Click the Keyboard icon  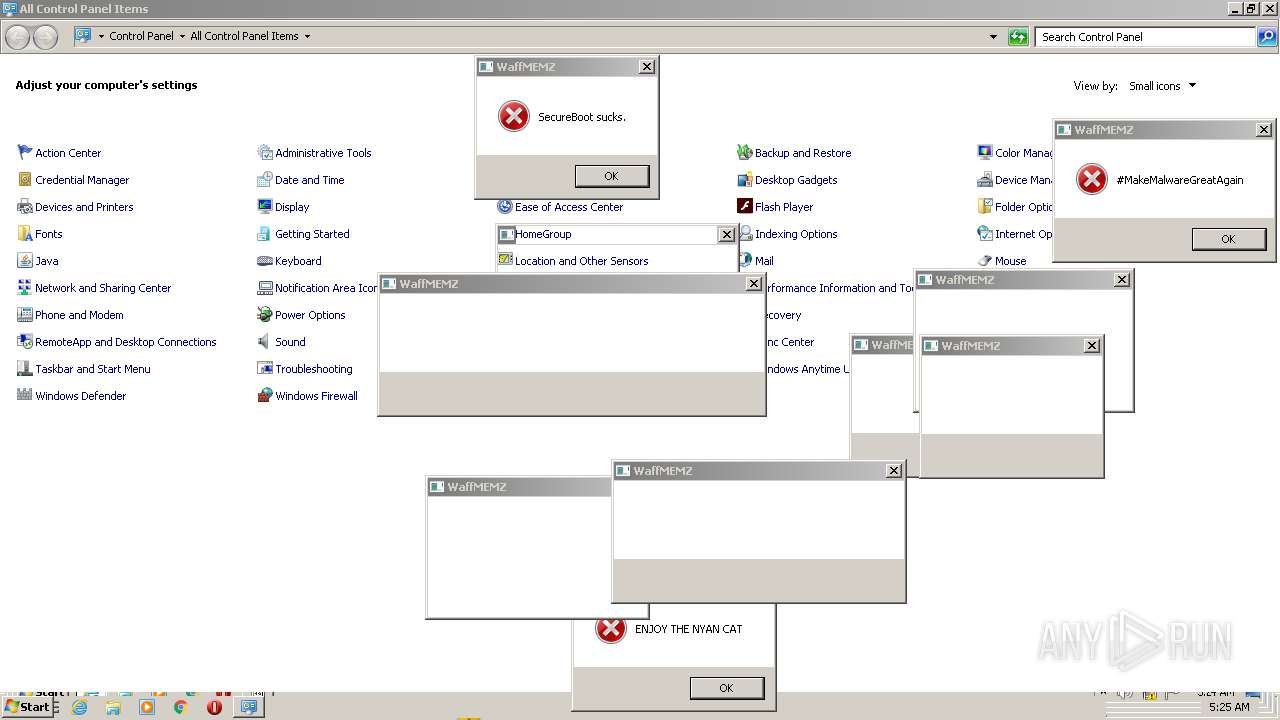point(265,261)
